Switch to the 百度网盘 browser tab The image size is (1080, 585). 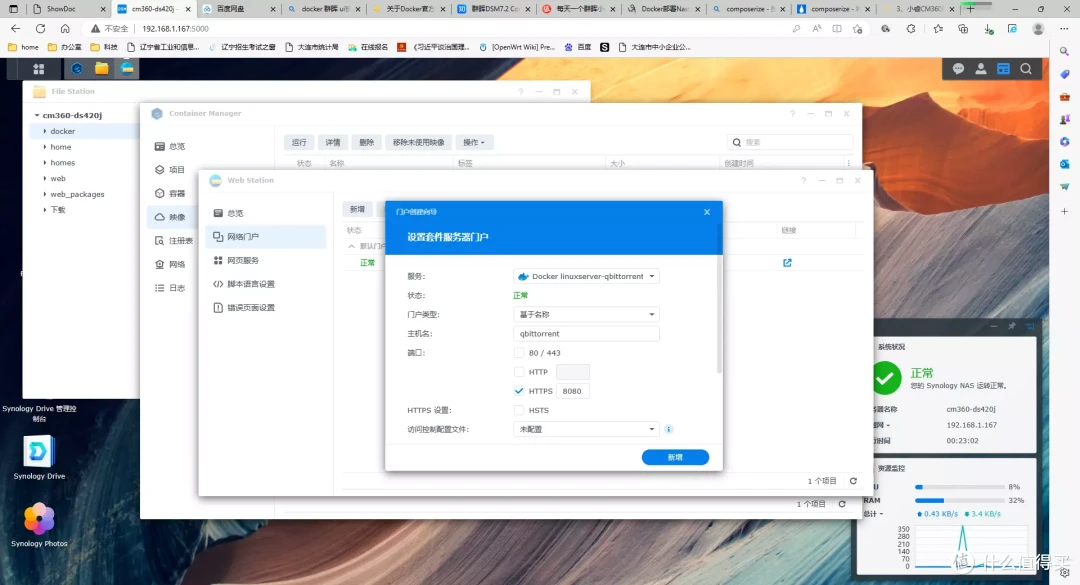(x=238, y=9)
